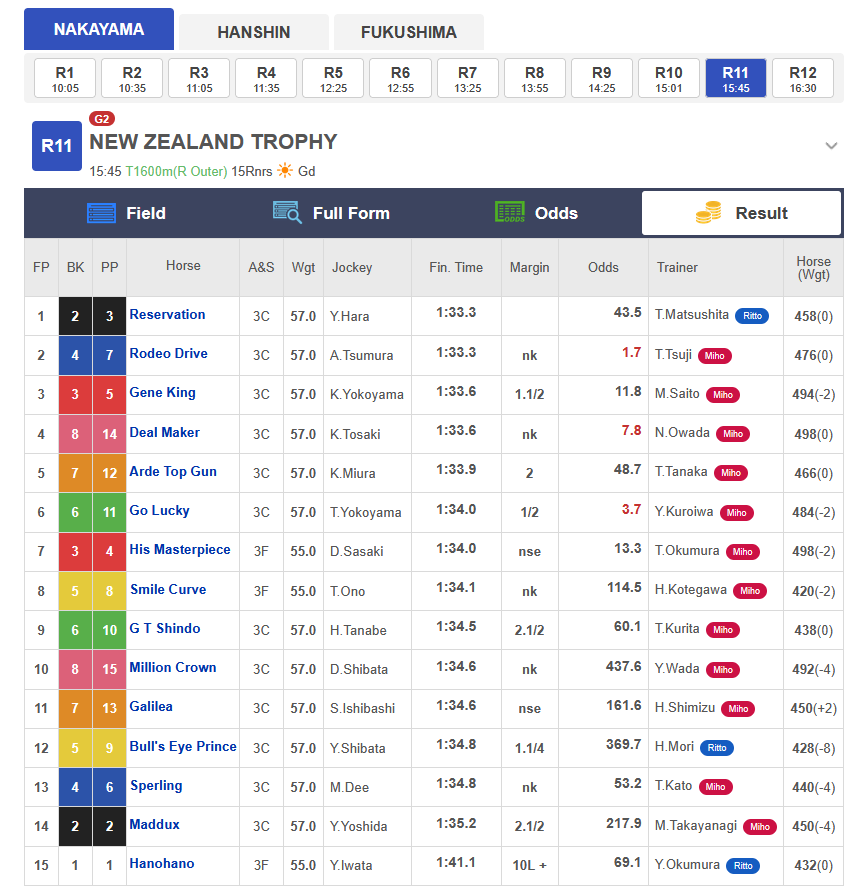
Task: Open horse His Masterpiece's profile link
Action: pyautogui.click(x=180, y=550)
